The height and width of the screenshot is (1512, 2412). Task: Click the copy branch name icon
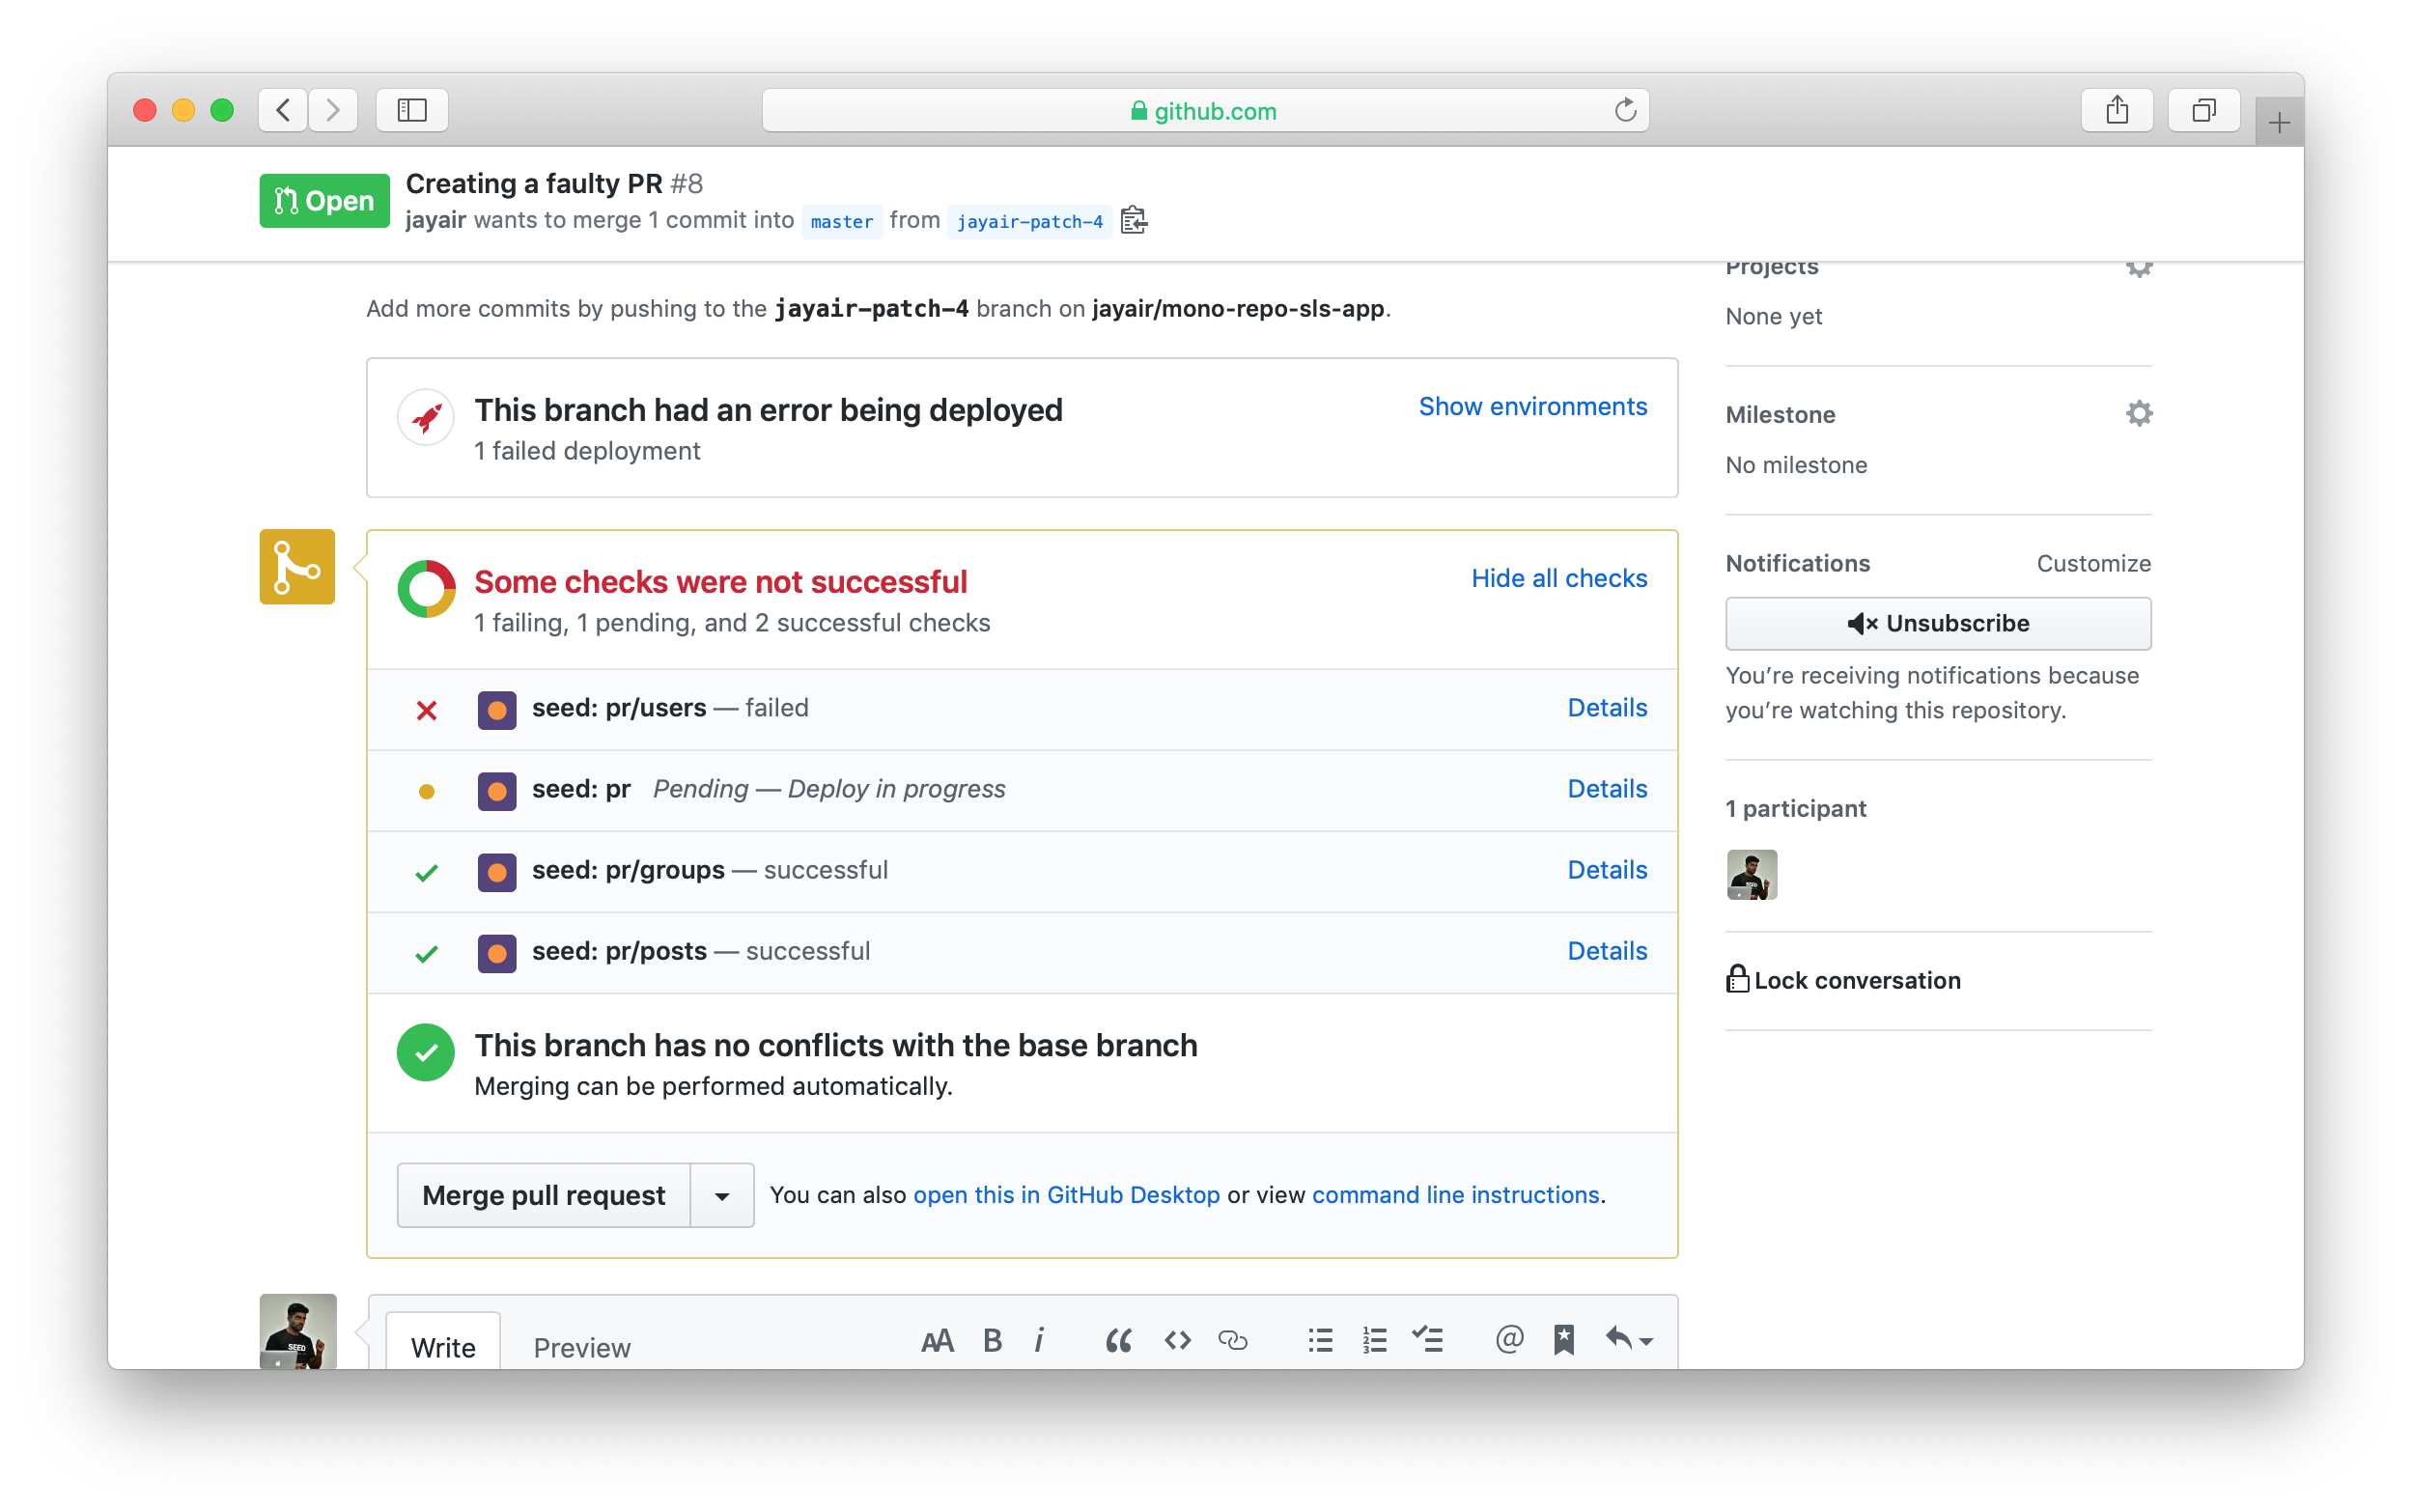pyautogui.click(x=1132, y=221)
